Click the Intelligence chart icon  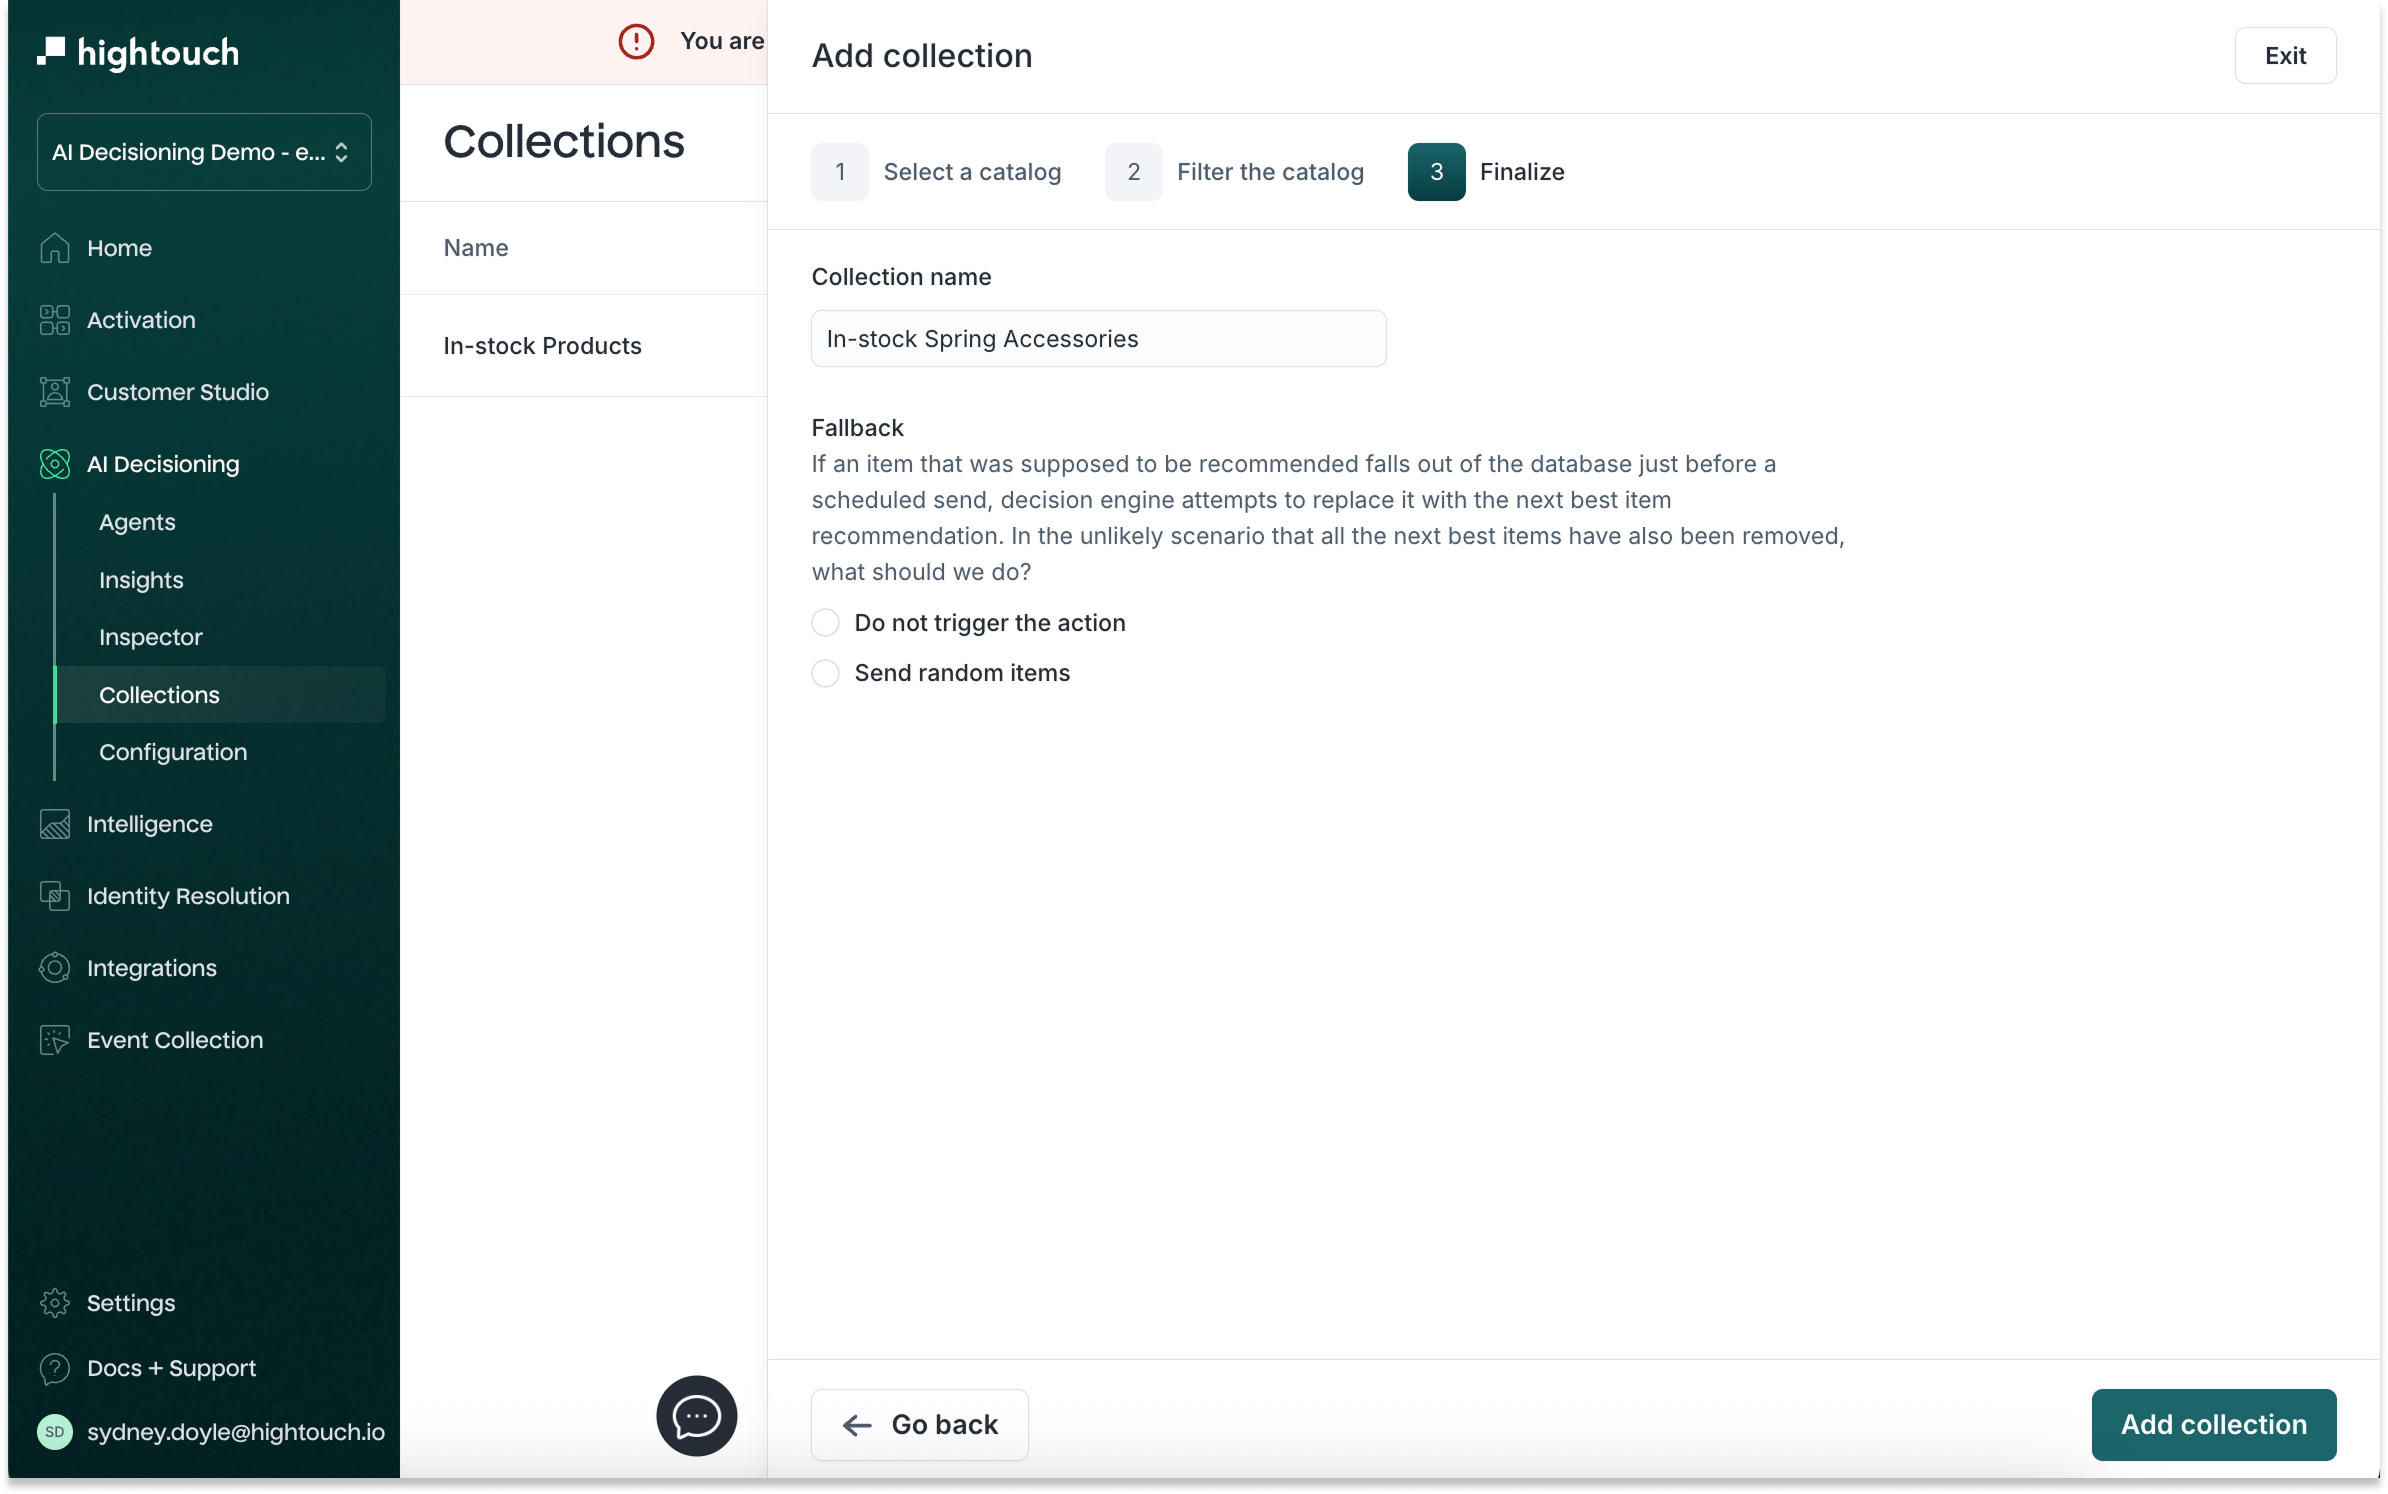coord(55,824)
